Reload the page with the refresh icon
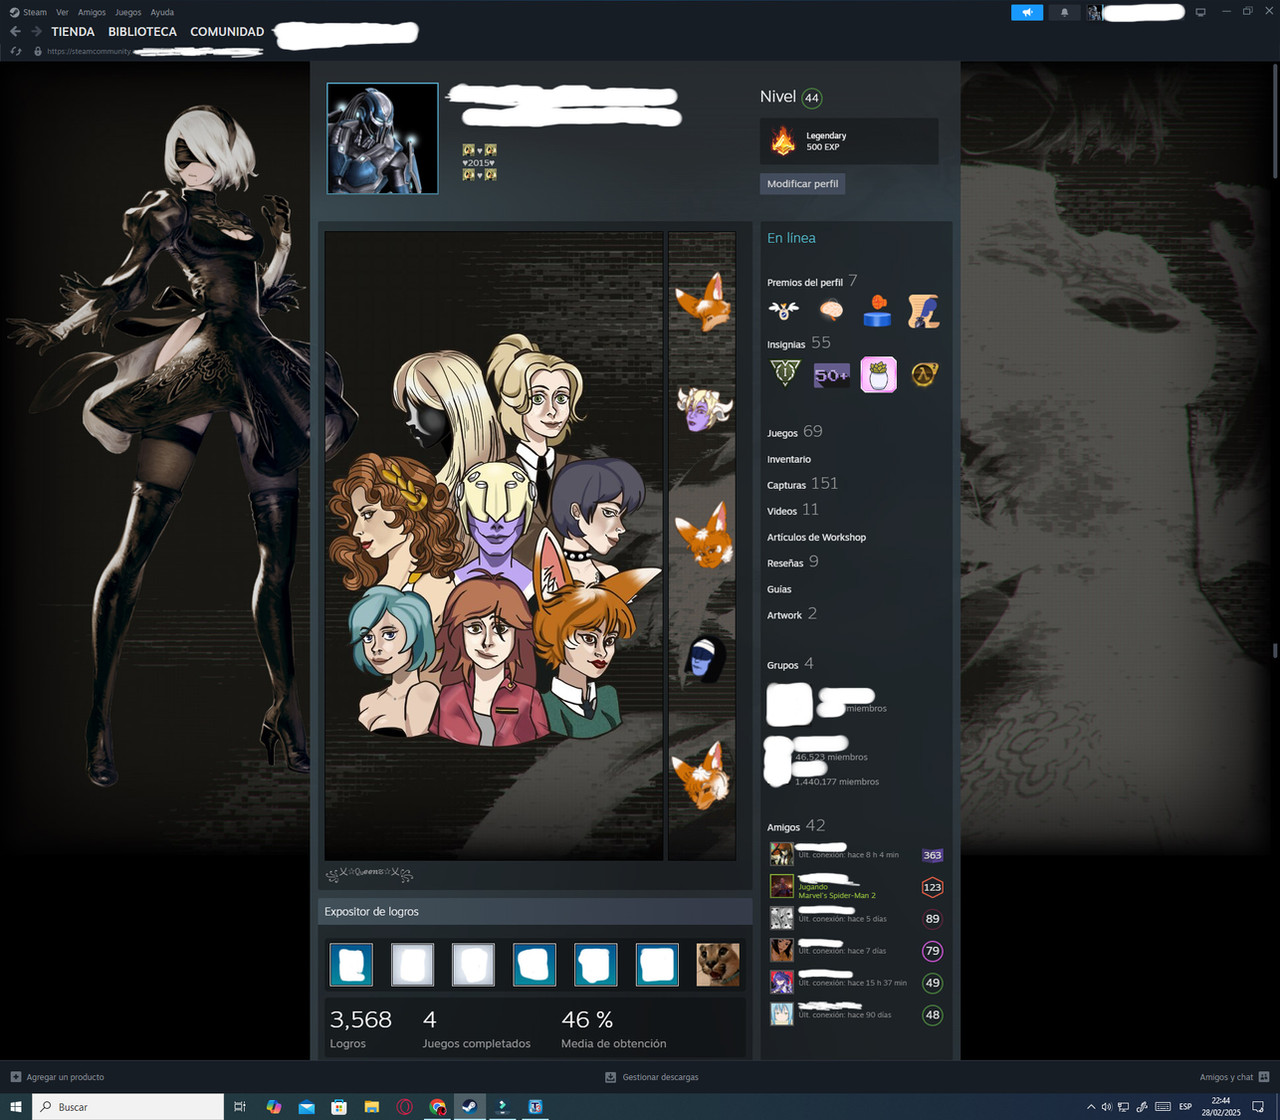 click(16, 51)
